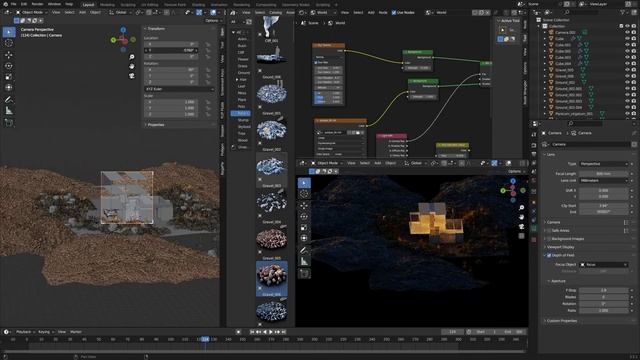640x360 pixels.
Task: Open Options button in left viewport
Action: tap(213, 20)
